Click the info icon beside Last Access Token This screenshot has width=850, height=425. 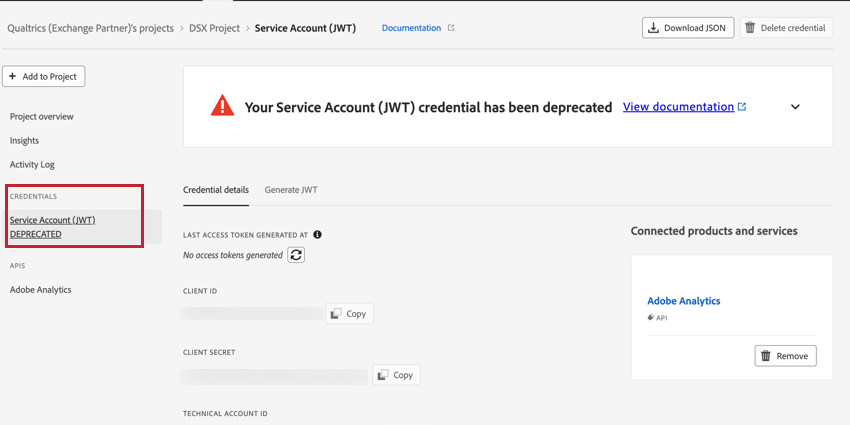tap(317, 235)
